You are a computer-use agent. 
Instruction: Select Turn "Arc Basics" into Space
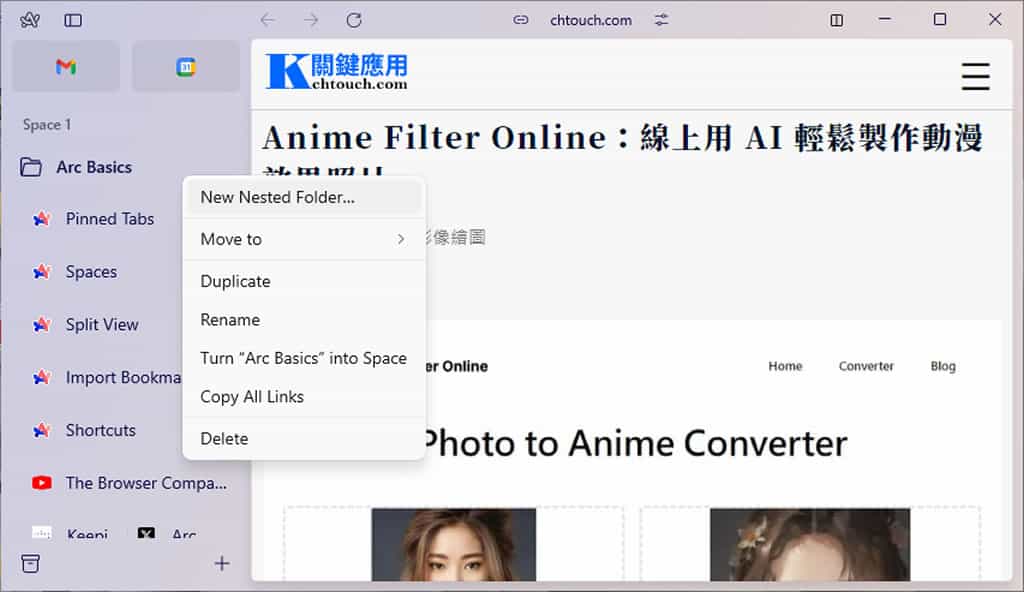pyautogui.click(x=304, y=358)
